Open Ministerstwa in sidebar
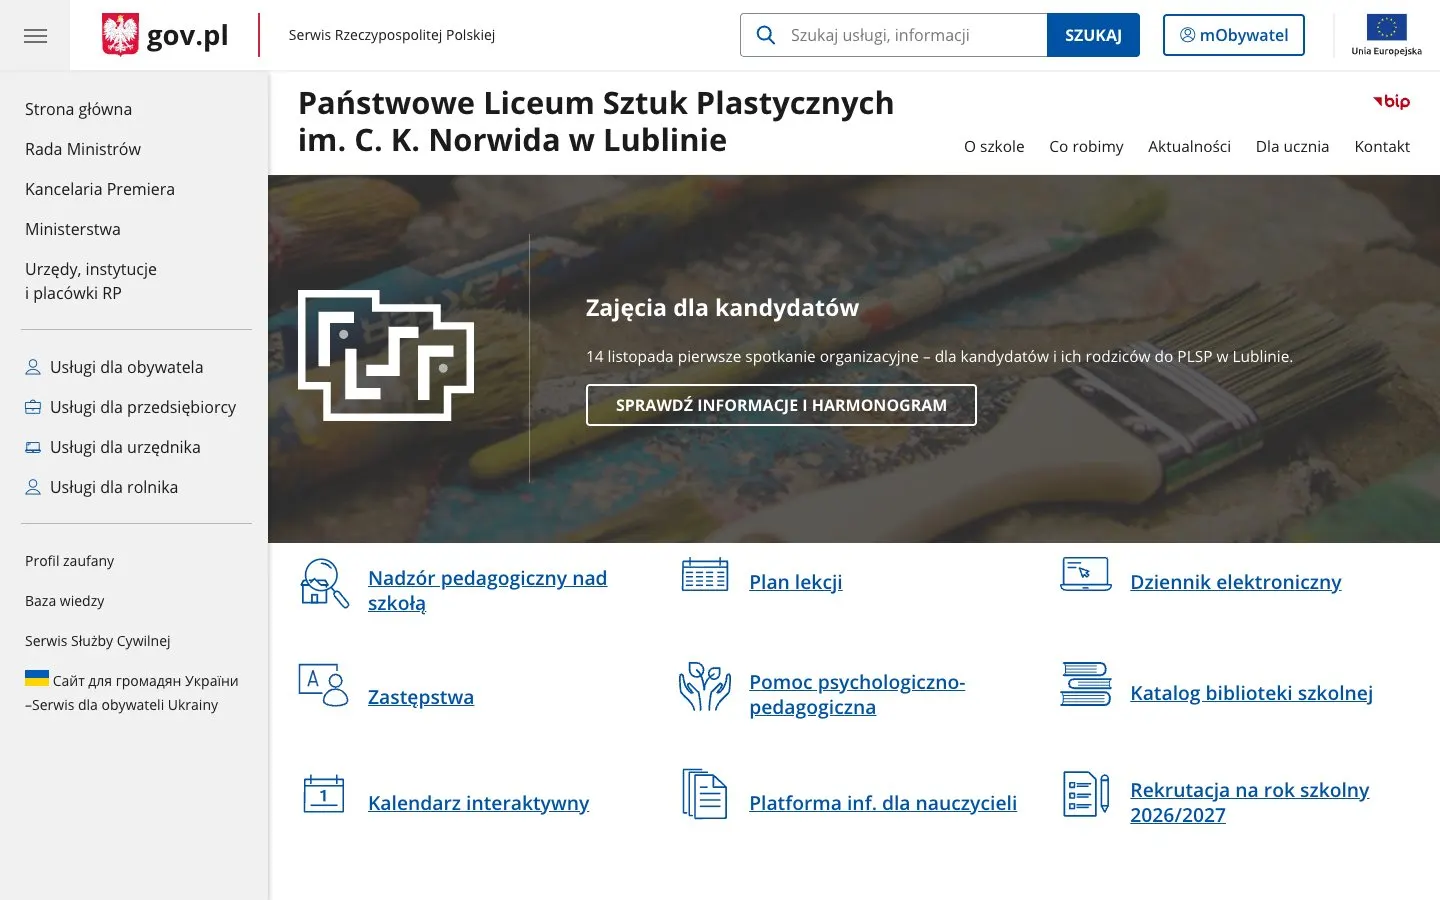This screenshot has width=1440, height=900. [73, 229]
